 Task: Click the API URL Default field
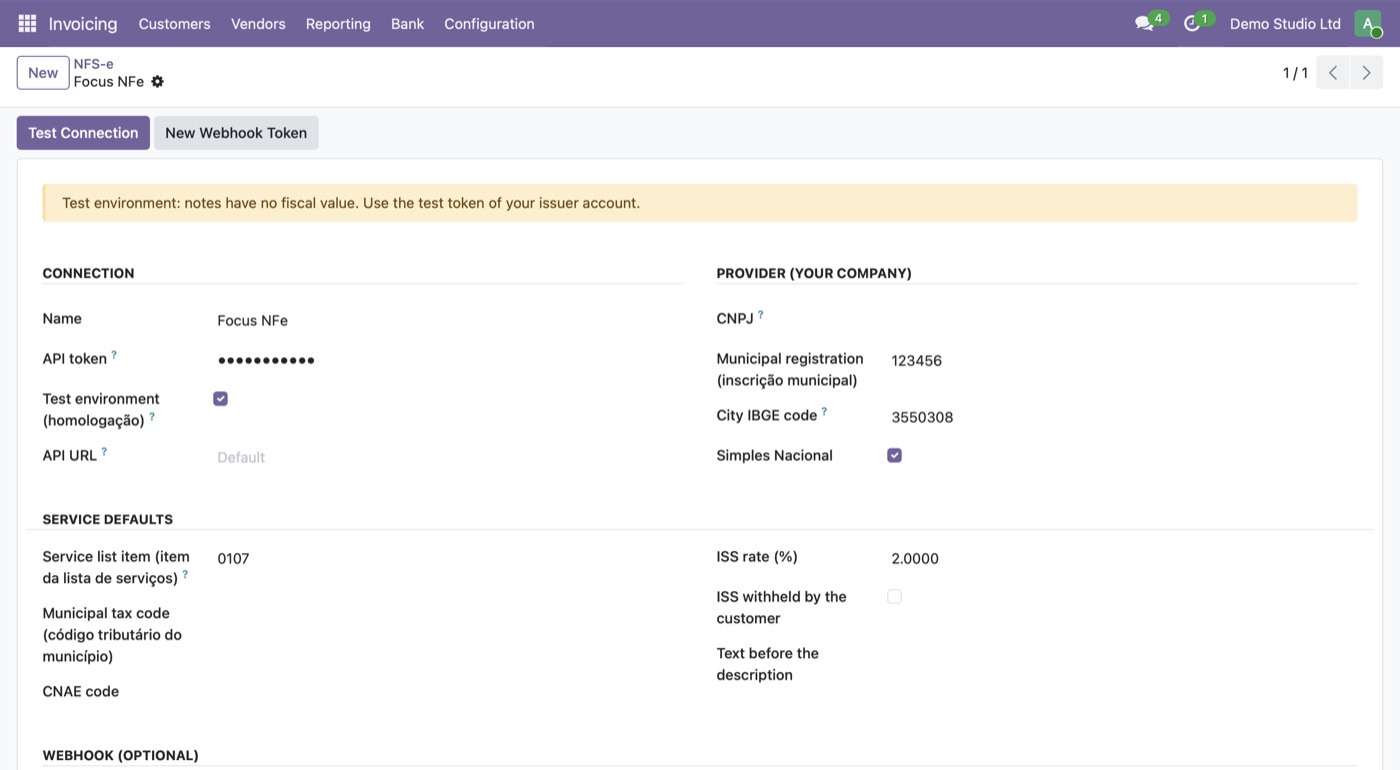450,457
